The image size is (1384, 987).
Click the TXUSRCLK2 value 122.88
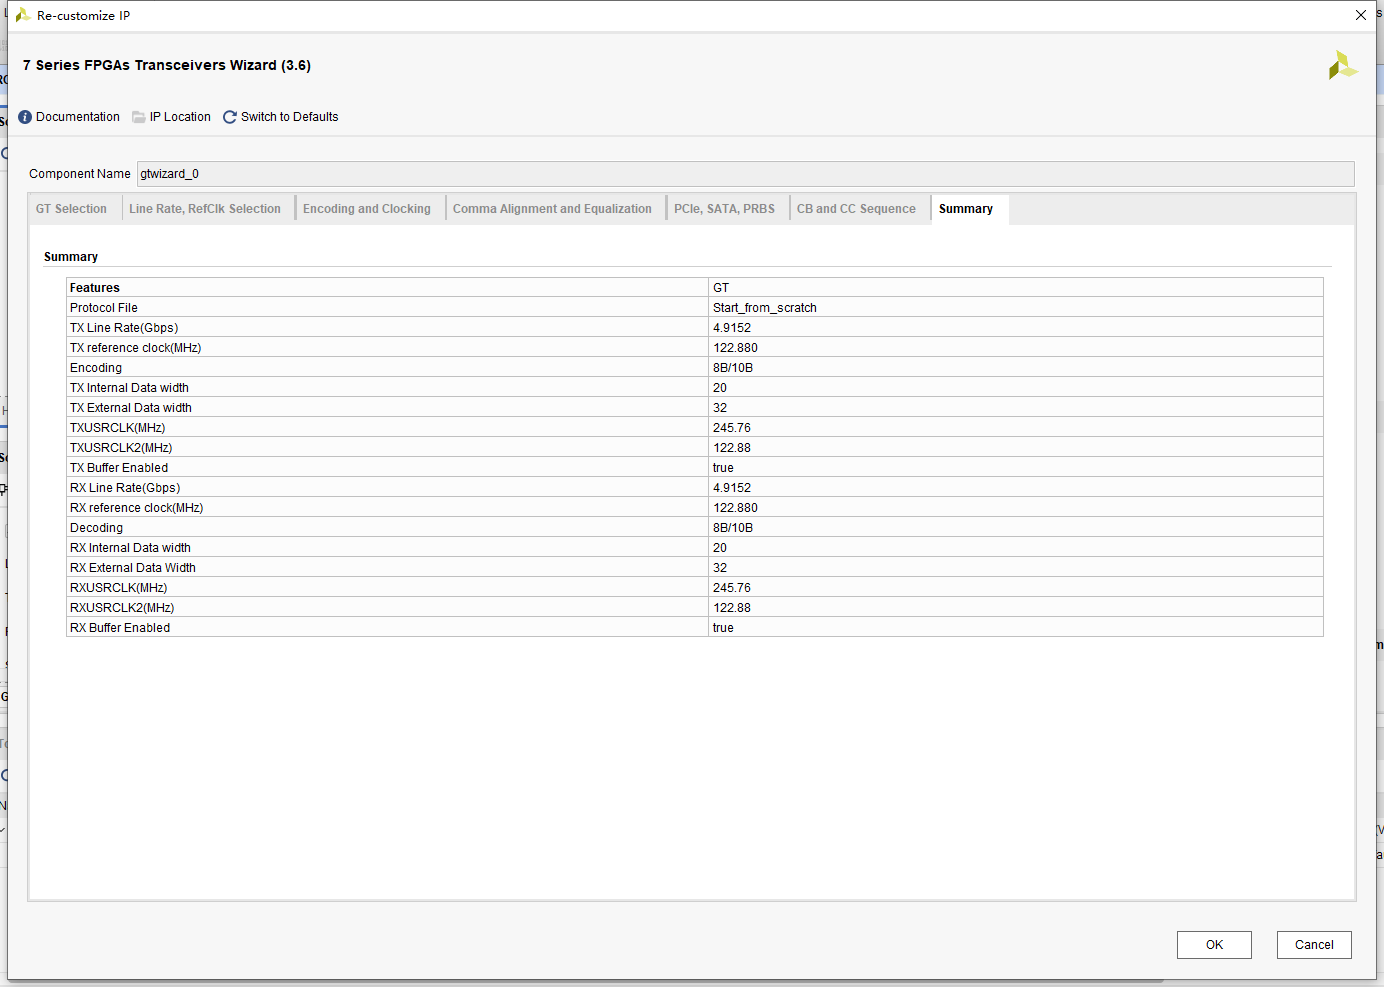click(x=732, y=448)
